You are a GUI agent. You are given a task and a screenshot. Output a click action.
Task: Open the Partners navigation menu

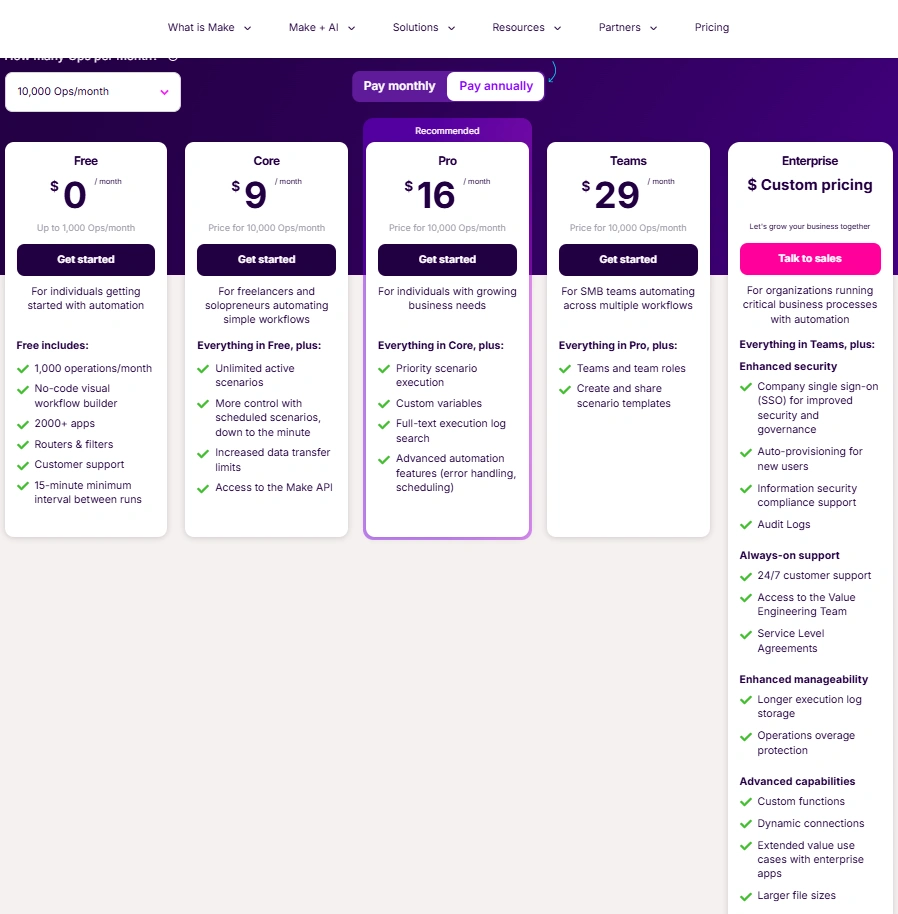coord(628,27)
